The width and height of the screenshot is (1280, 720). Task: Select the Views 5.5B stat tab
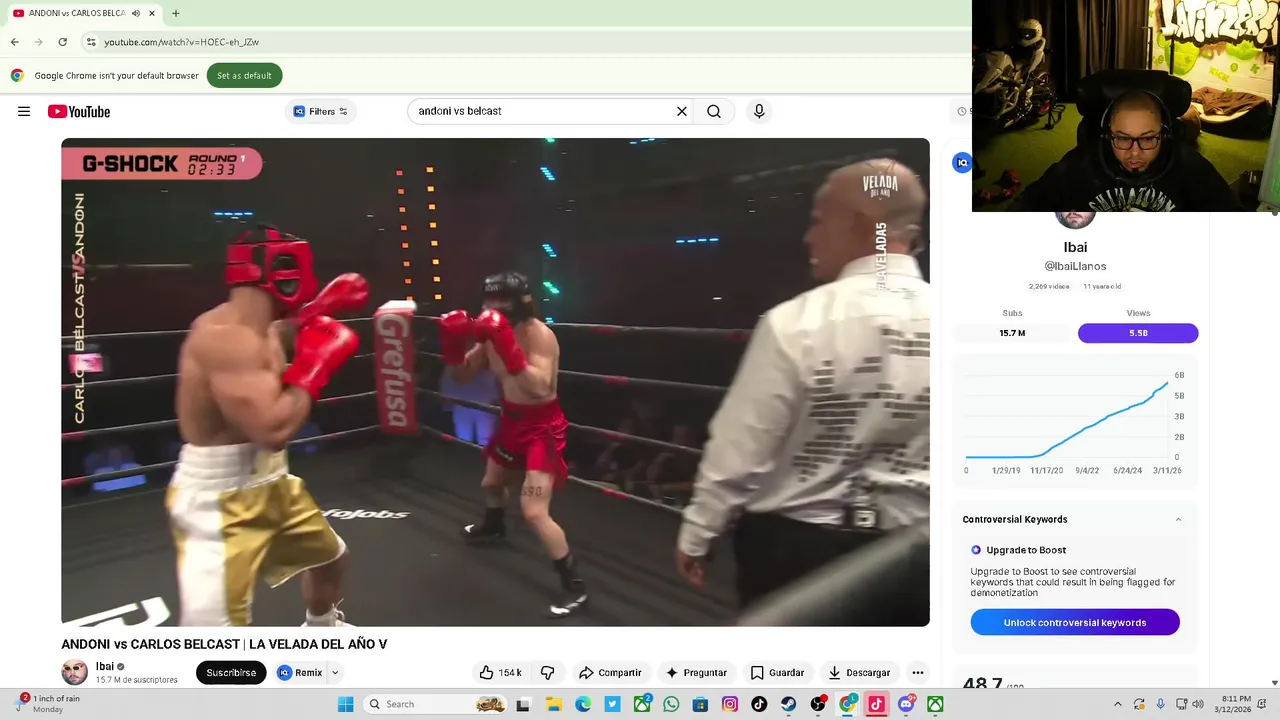pyautogui.click(x=1138, y=333)
